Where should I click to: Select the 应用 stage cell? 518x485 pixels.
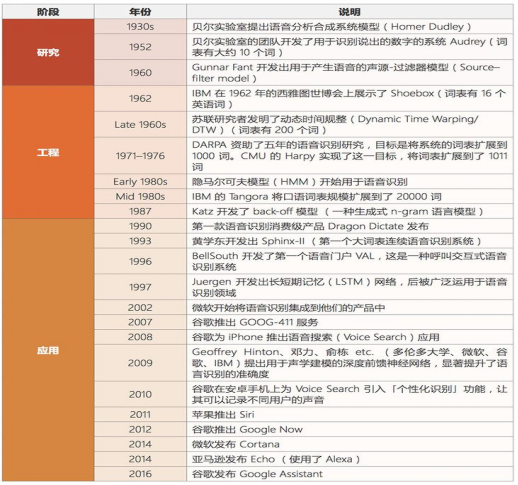tap(48, 350)
